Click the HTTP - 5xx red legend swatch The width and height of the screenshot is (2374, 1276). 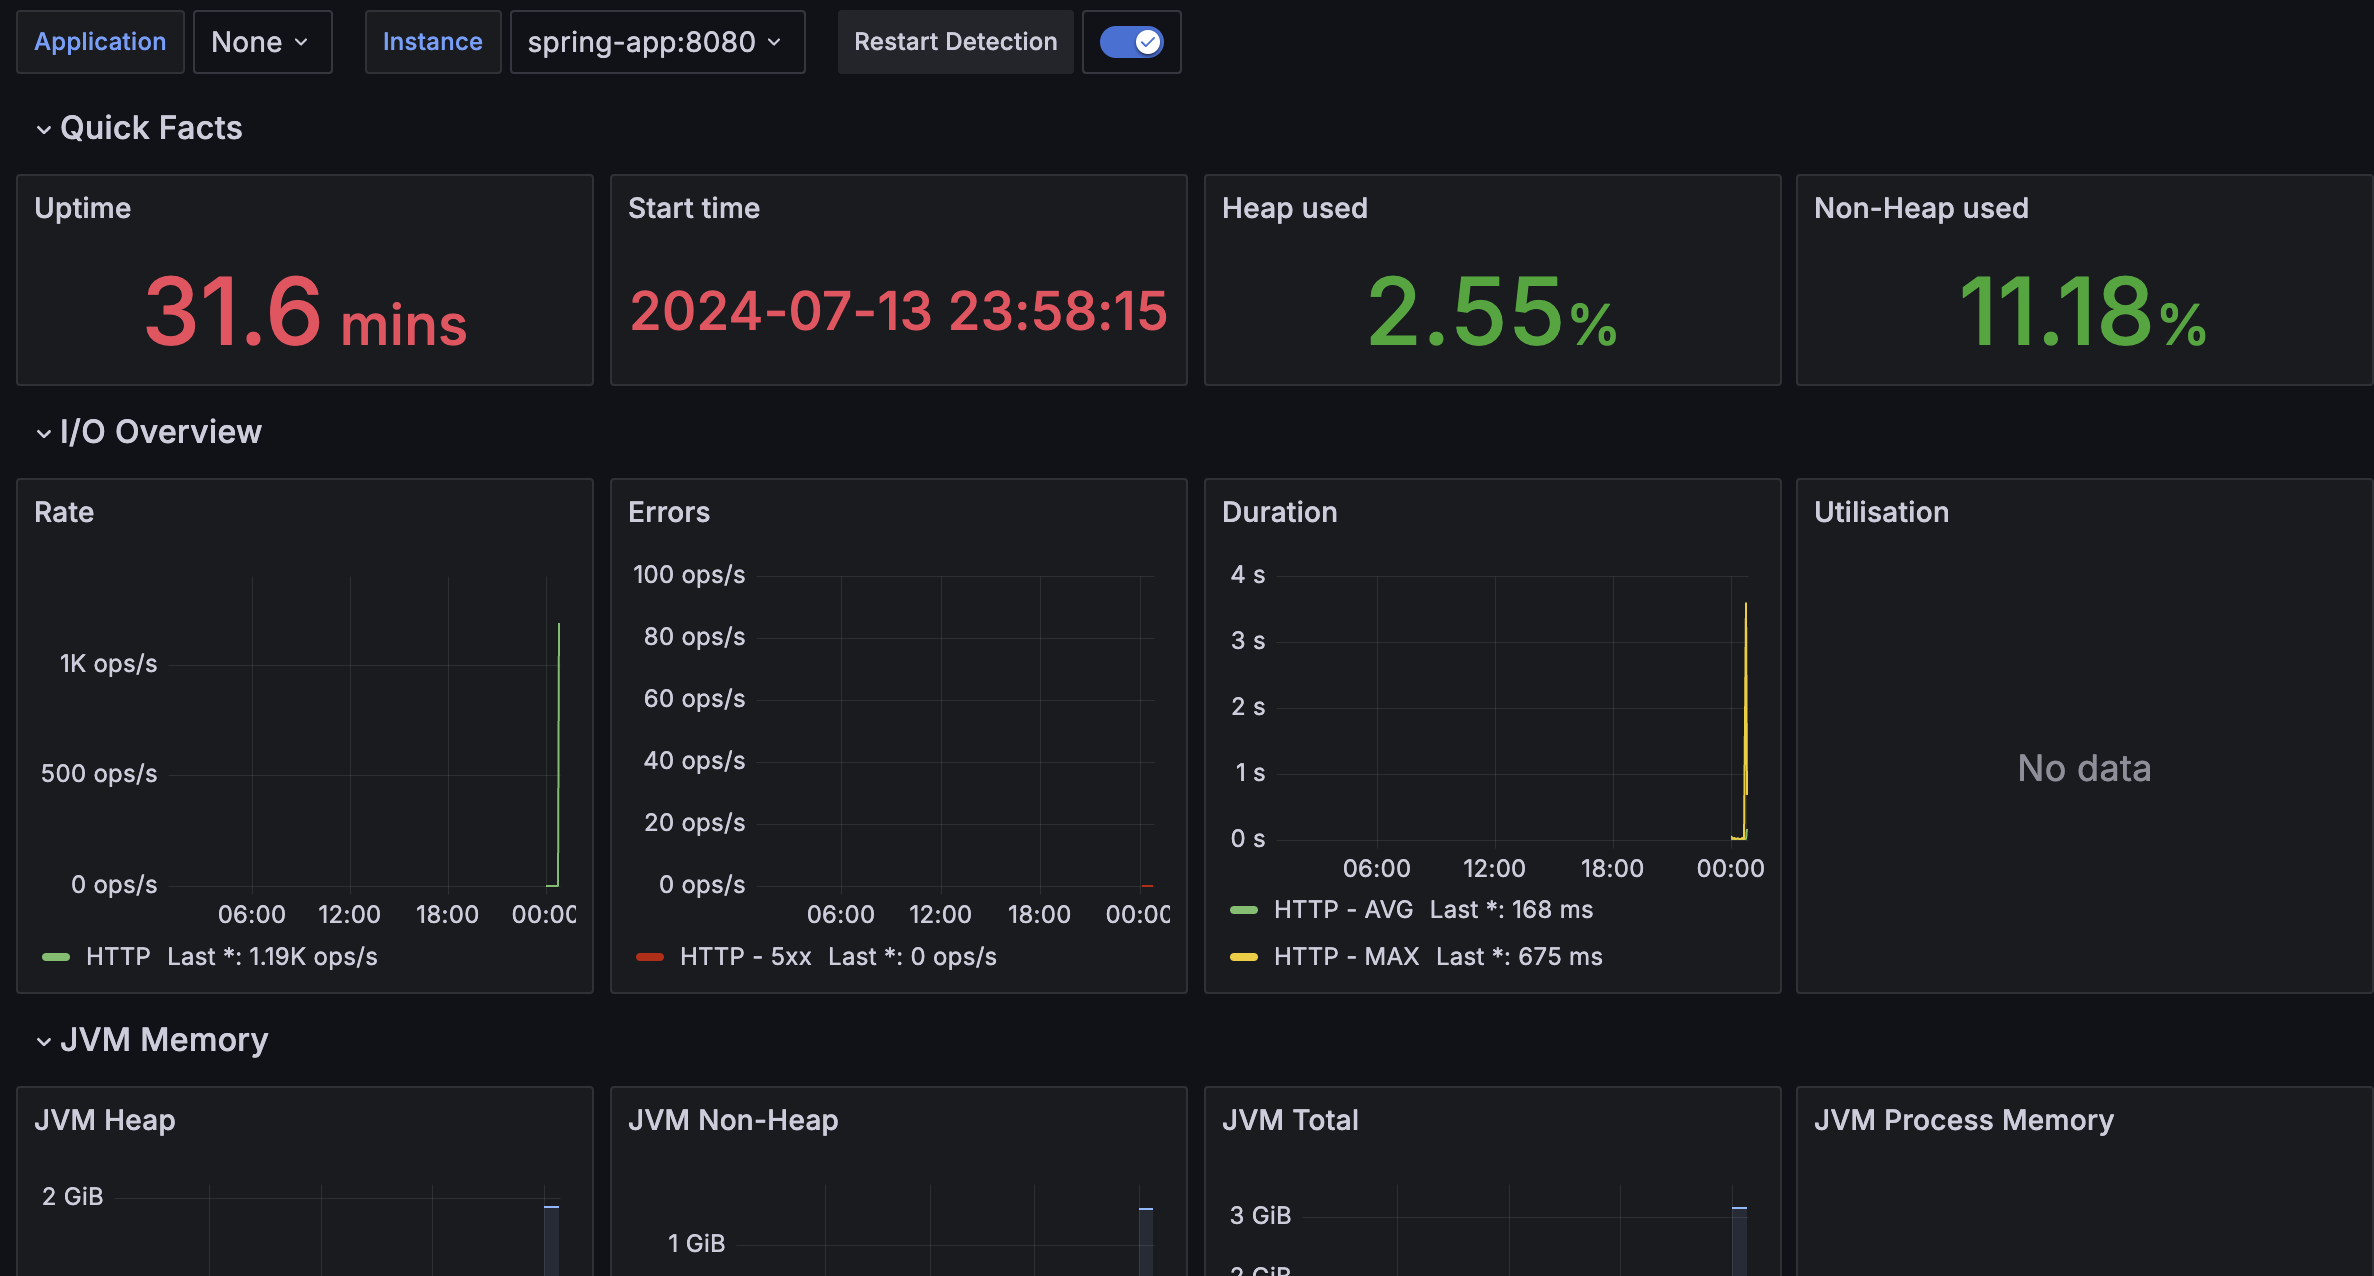click(x=650, y=957)
